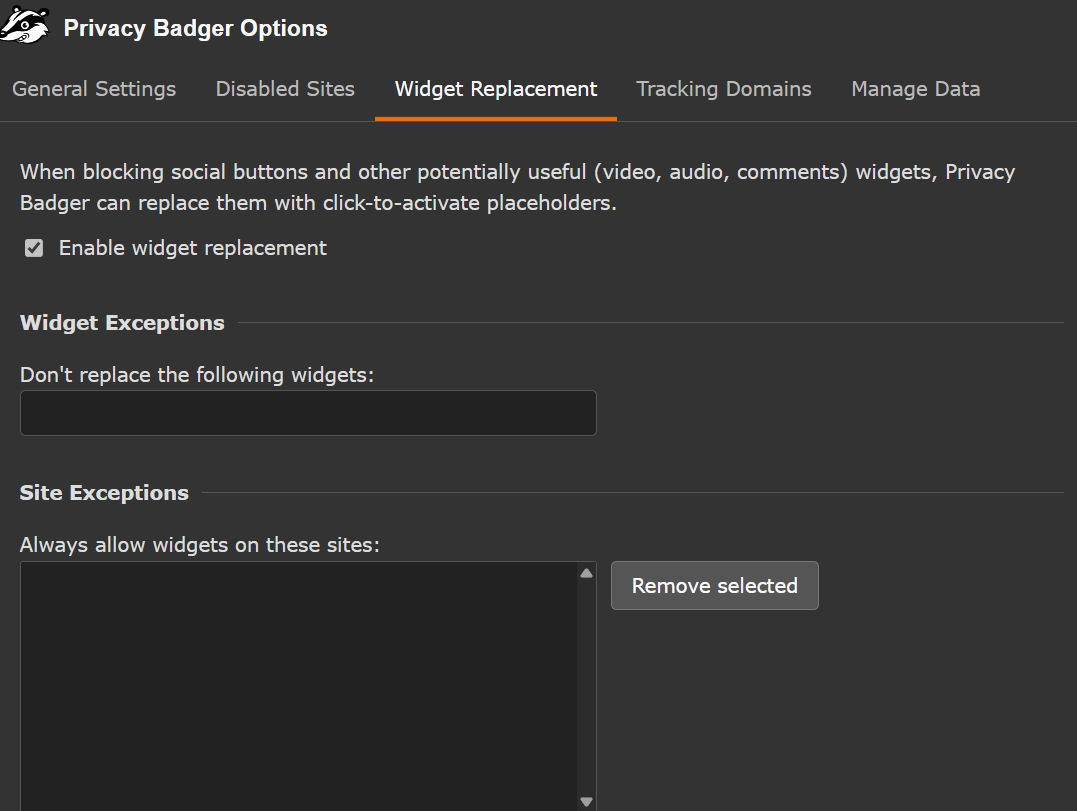Viewport: 1077px width, 811px height.
Task: Switch to the Disabled Sites tab
Action: click(x=285, y=89)
